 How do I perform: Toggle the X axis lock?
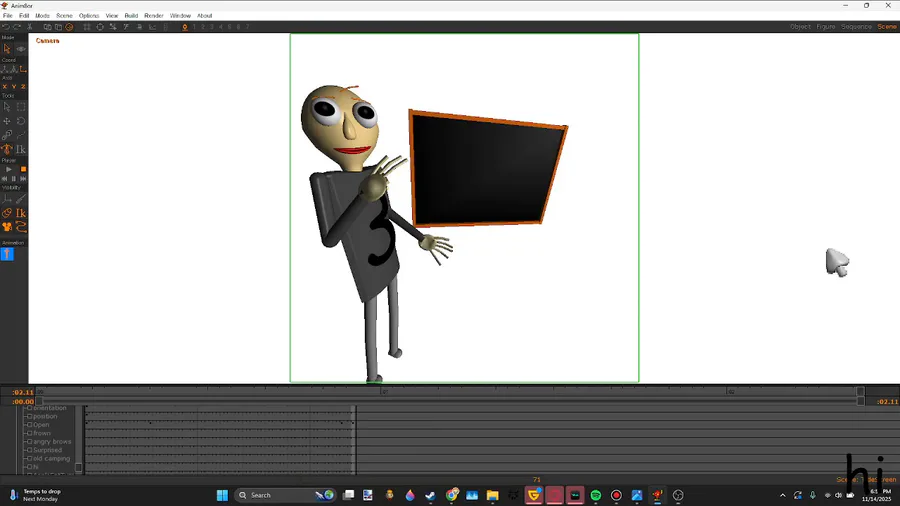point(5,87)
